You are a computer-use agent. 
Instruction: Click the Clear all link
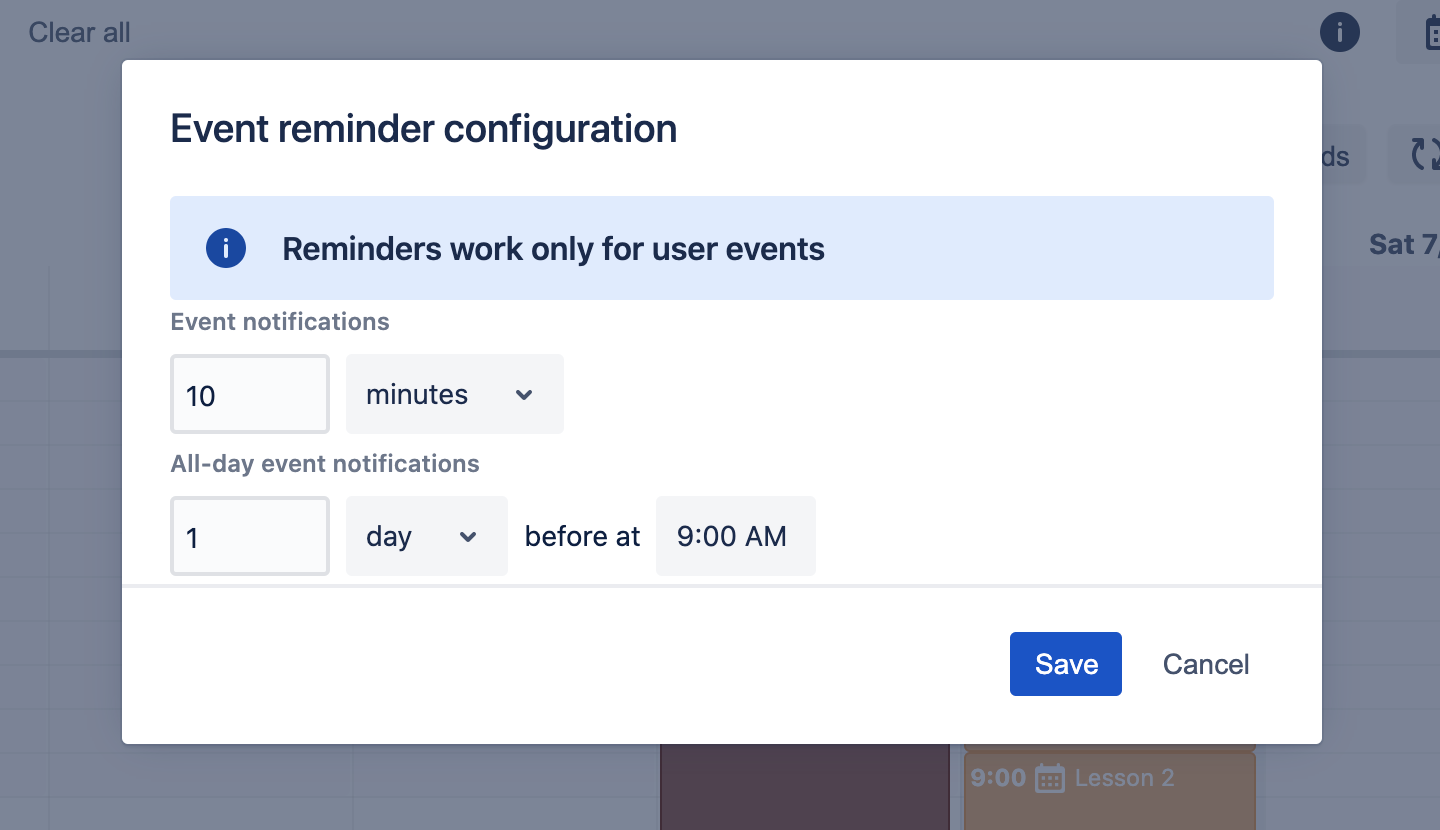pos(80,33)
